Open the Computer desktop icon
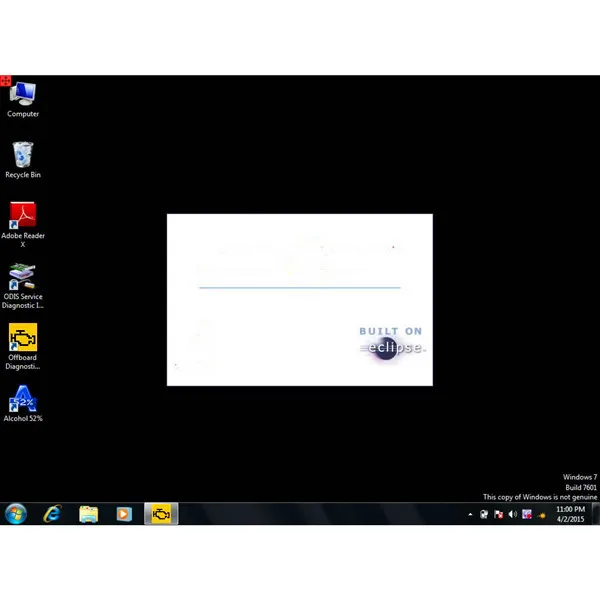Image resolution: width=600 pixels, height=600 pixels. (x=23, y=100)
